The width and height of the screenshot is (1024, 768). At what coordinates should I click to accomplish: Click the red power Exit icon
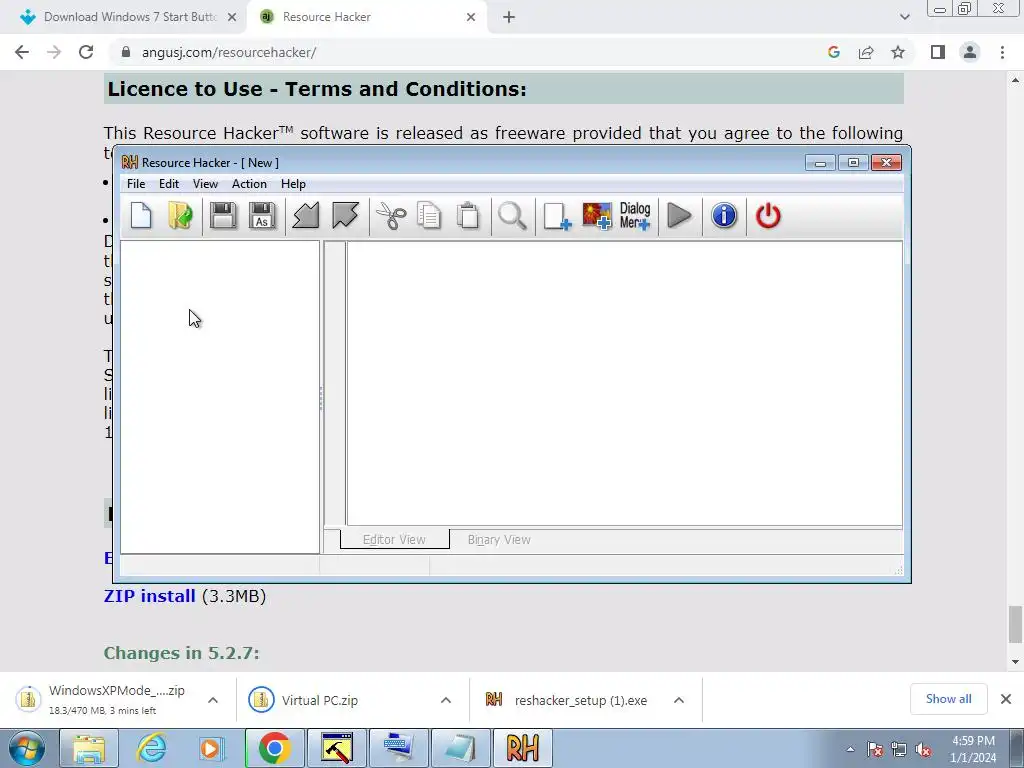pyautogui.click(x=768, y=216)
